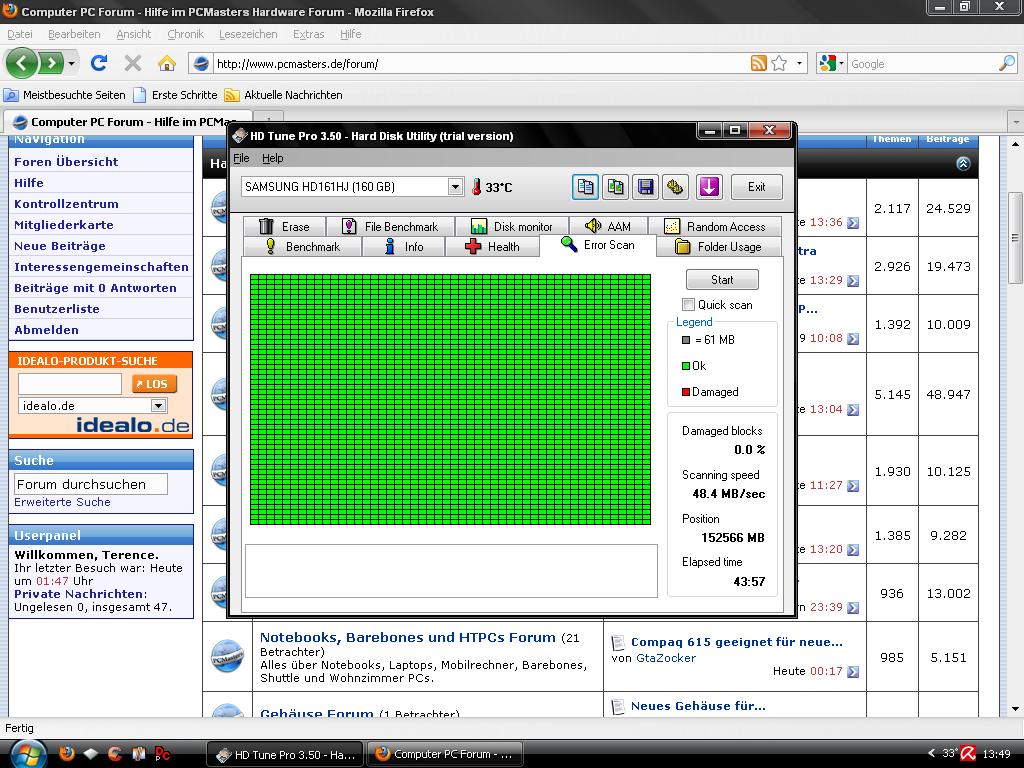Start the error scan

pos(722,280)
